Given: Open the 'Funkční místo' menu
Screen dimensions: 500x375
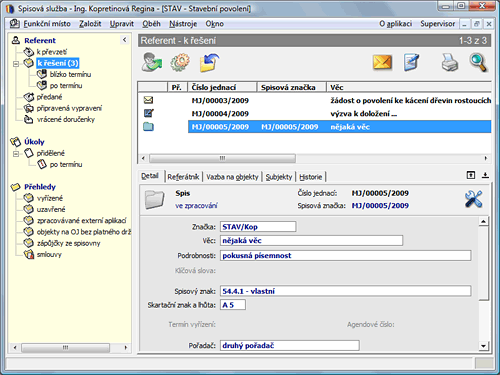Looking at the screenshot, I should point(47,24).
